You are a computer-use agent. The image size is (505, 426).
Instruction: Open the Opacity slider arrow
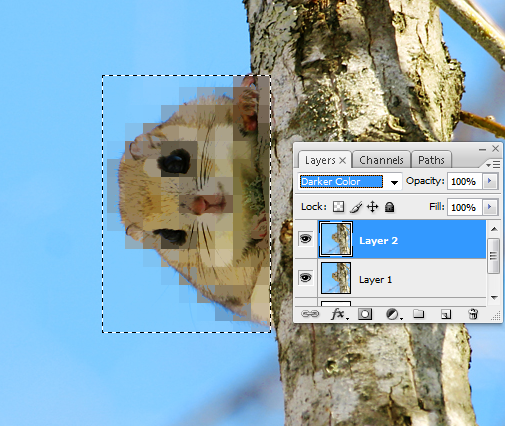tap(490, 181)
